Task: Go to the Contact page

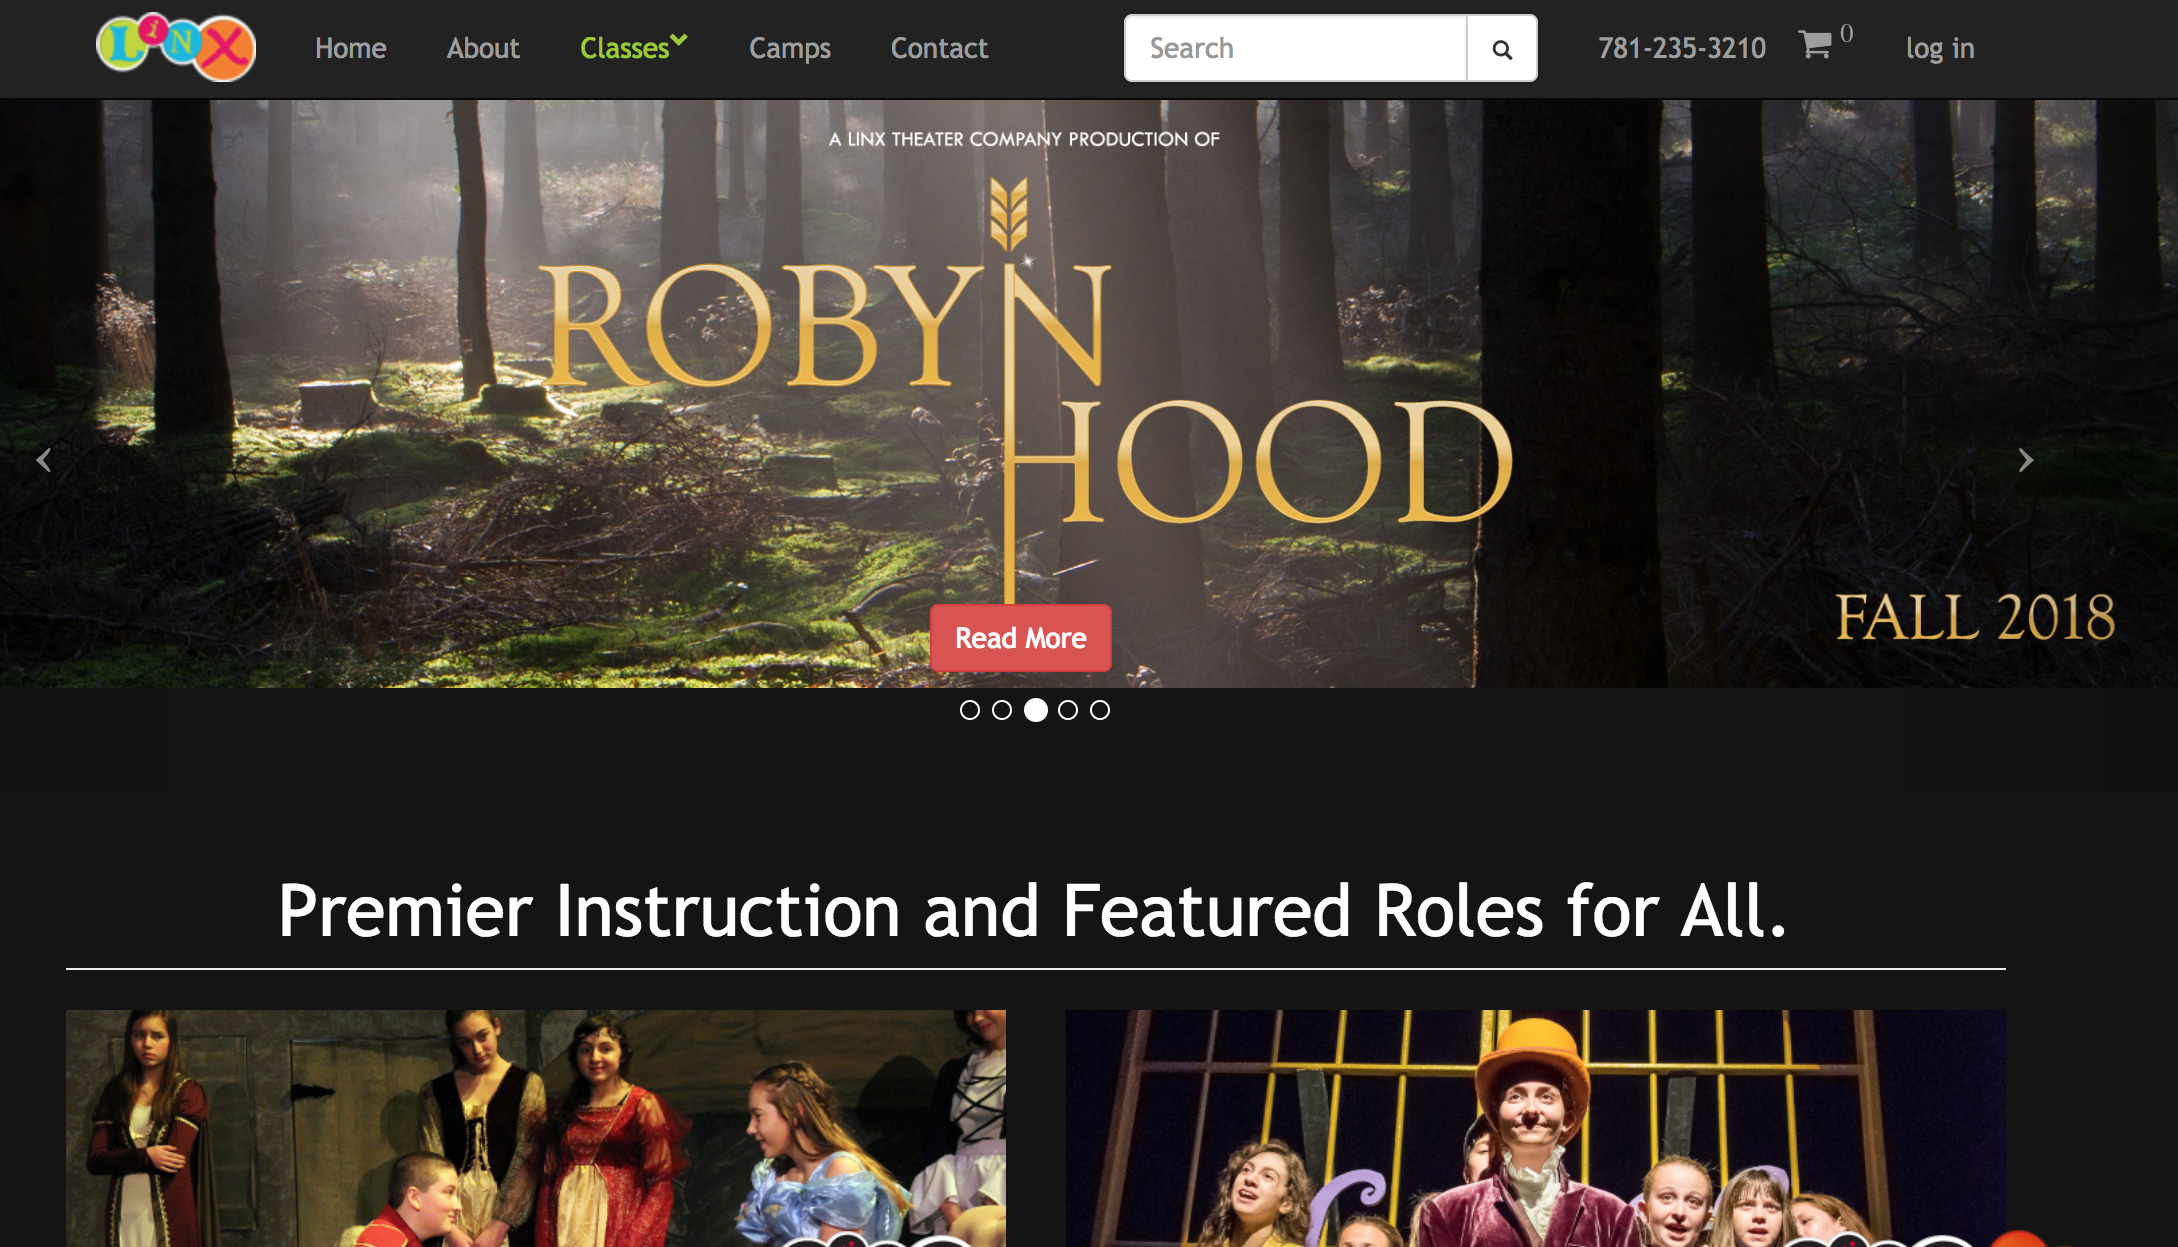Action: 939,48
